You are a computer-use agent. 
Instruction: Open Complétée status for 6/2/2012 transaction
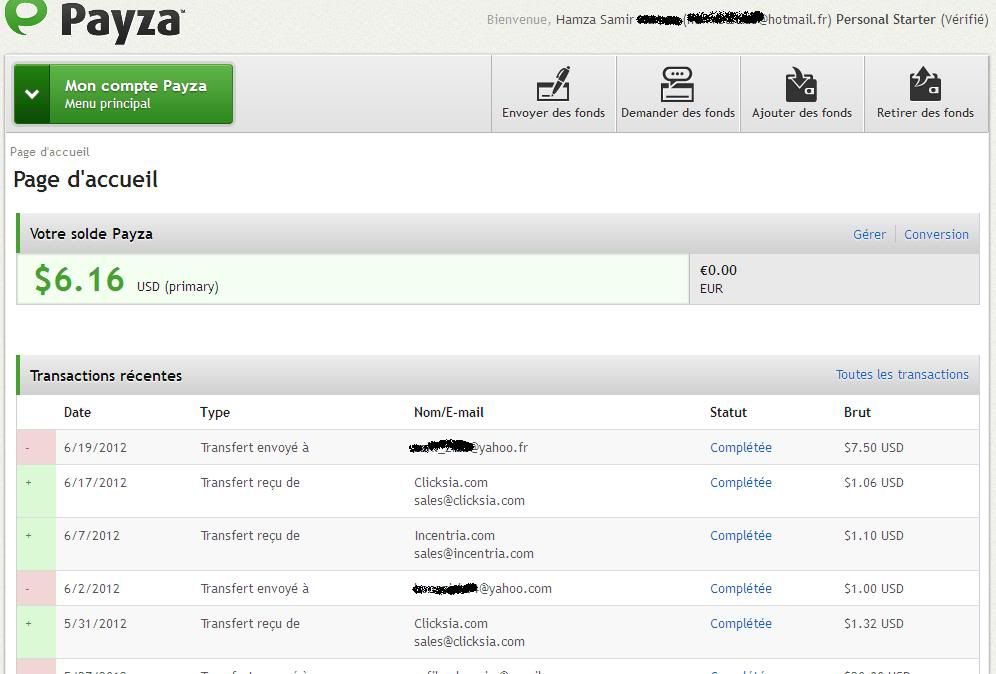[x=741, y=589]
